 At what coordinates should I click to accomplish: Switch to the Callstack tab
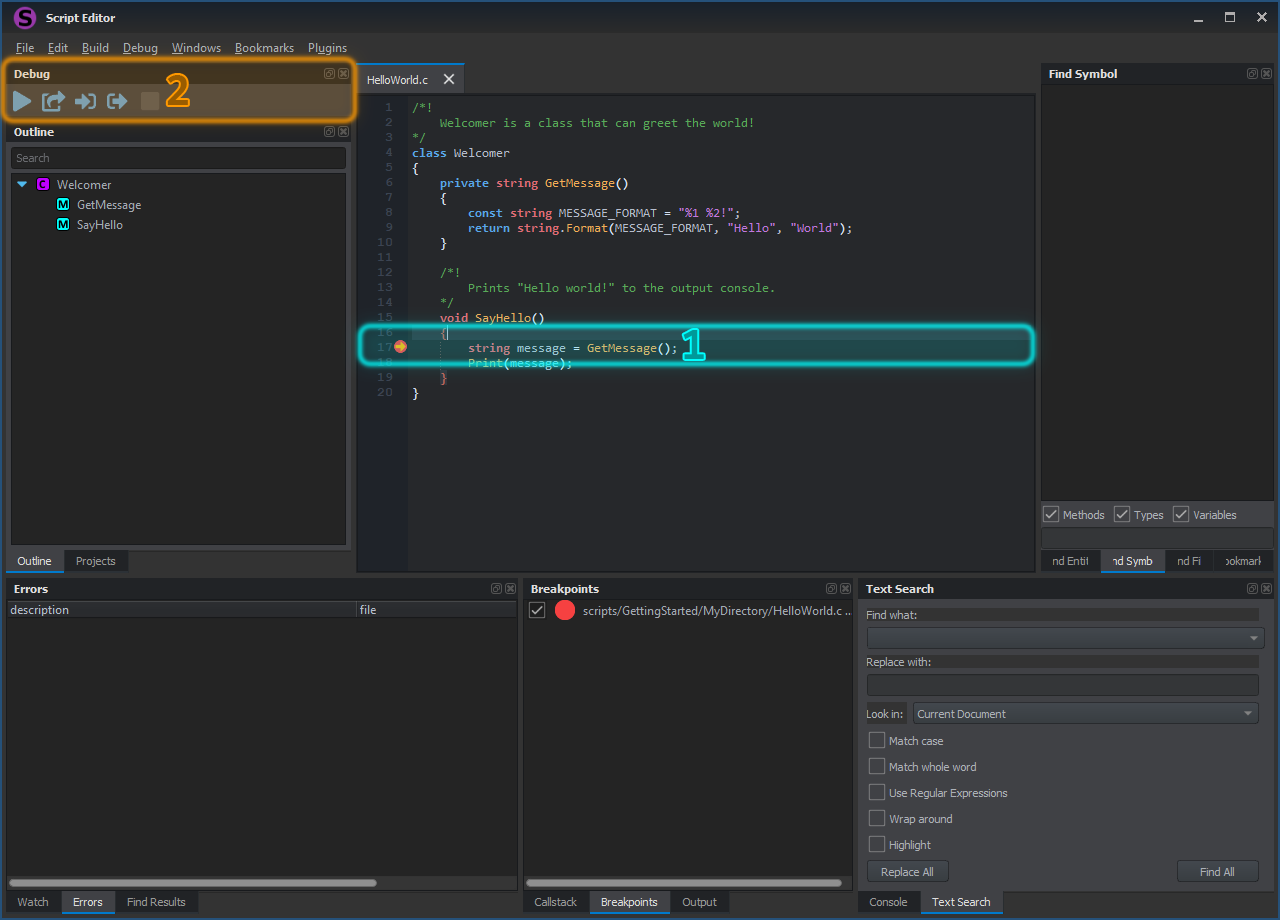(555, 902)
